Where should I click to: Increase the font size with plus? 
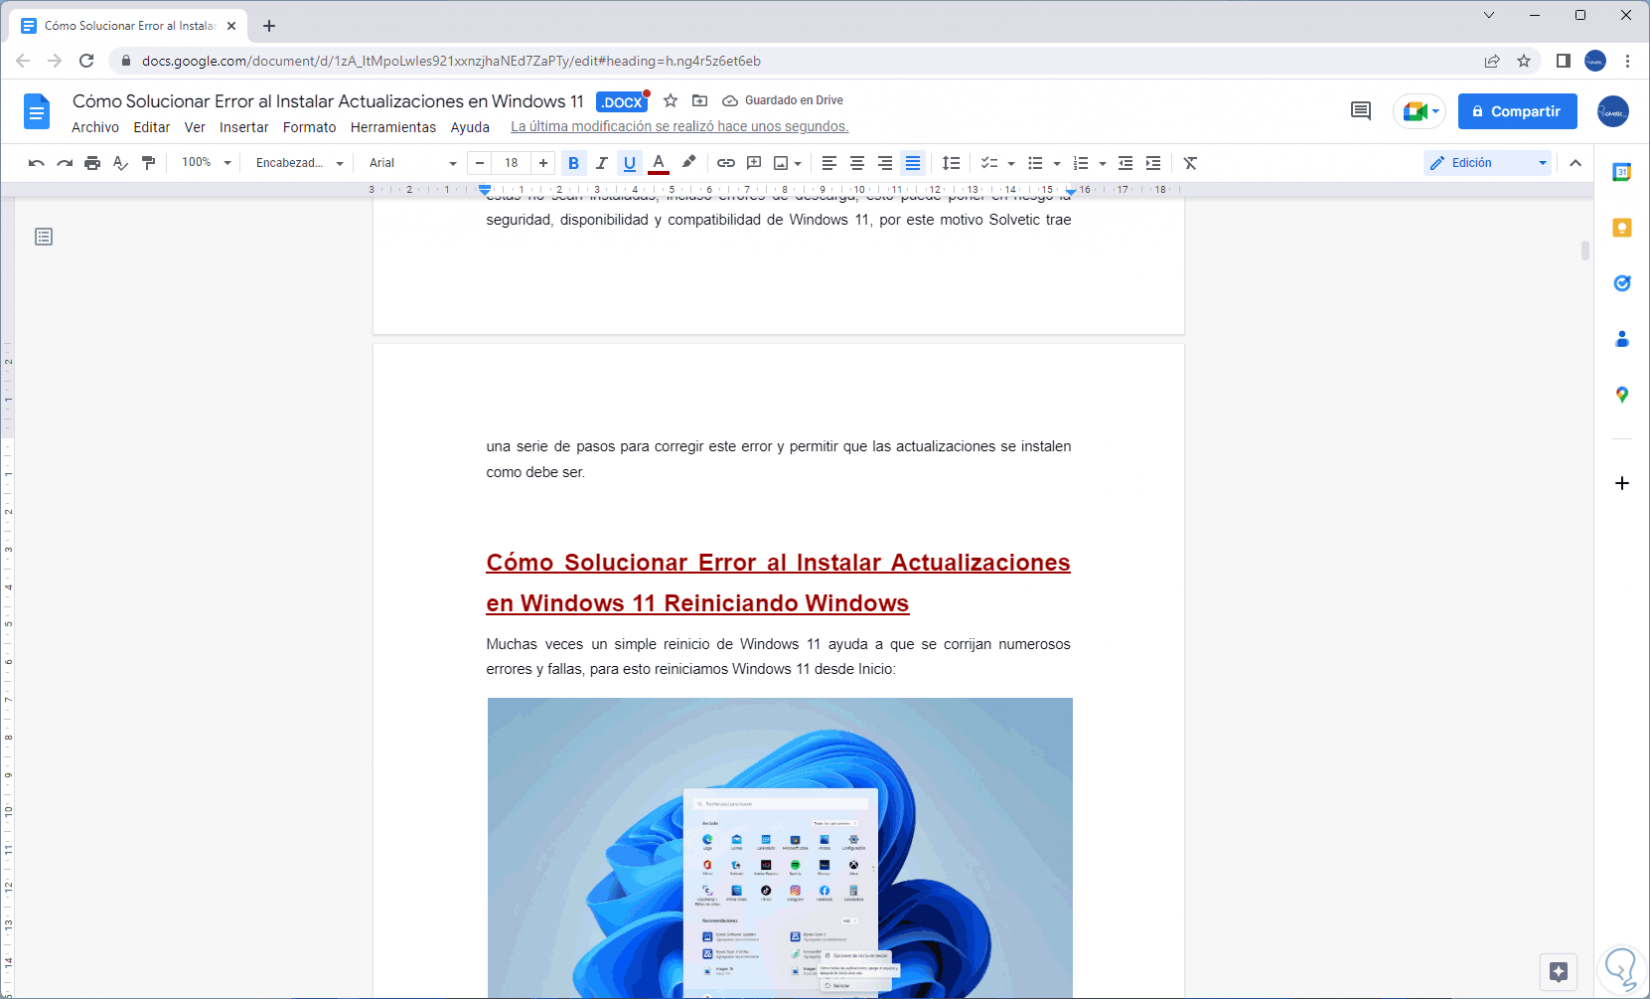tap(543, 163)
